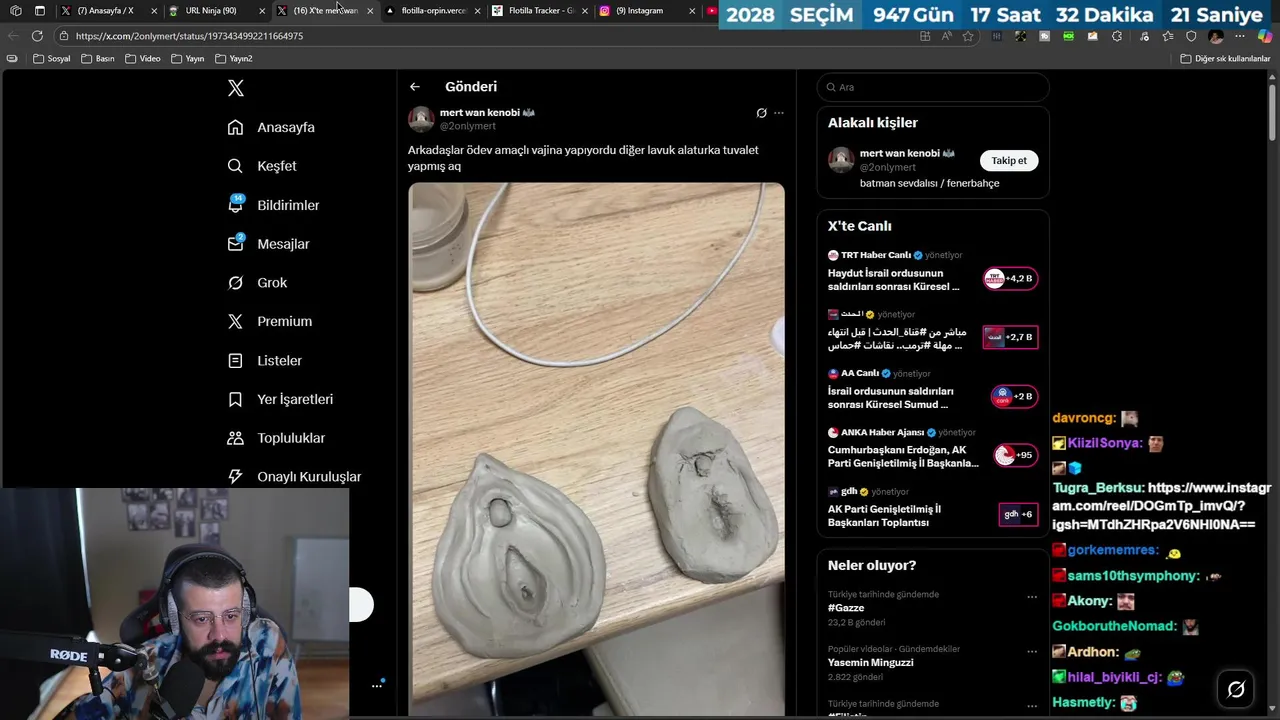
Task: Switch to flotilla-orpin.vercel tab
Action: coord(432,11)
